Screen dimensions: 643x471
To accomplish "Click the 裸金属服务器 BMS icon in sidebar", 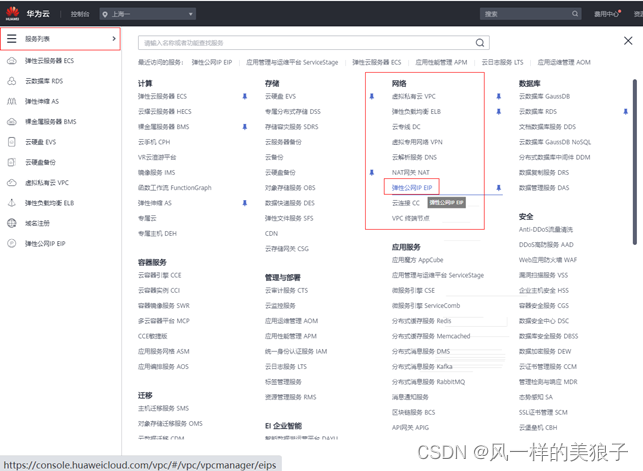I will [12, 121].
